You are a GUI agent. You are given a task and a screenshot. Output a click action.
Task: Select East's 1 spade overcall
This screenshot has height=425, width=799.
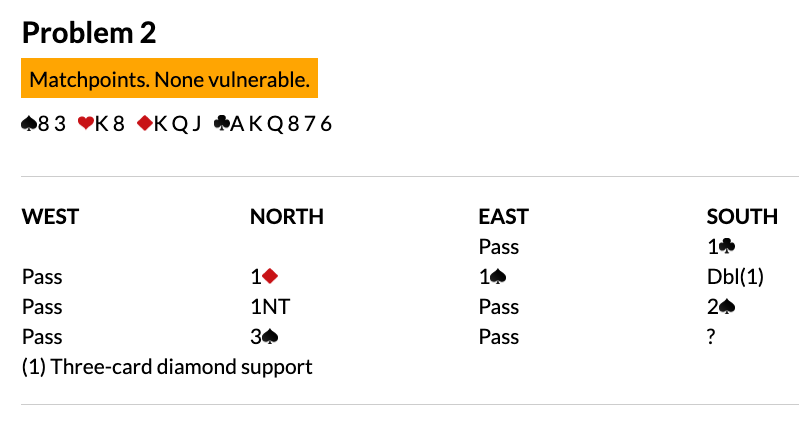pyautogui.click(x=491, y=276)
